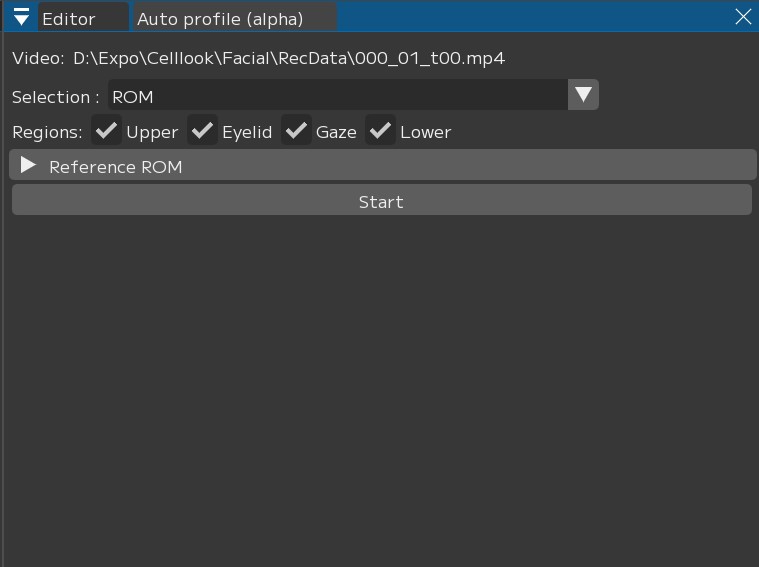The image size is (759, 567).
Task: Close the panel with the X icon
Action: tap(743, 17)
